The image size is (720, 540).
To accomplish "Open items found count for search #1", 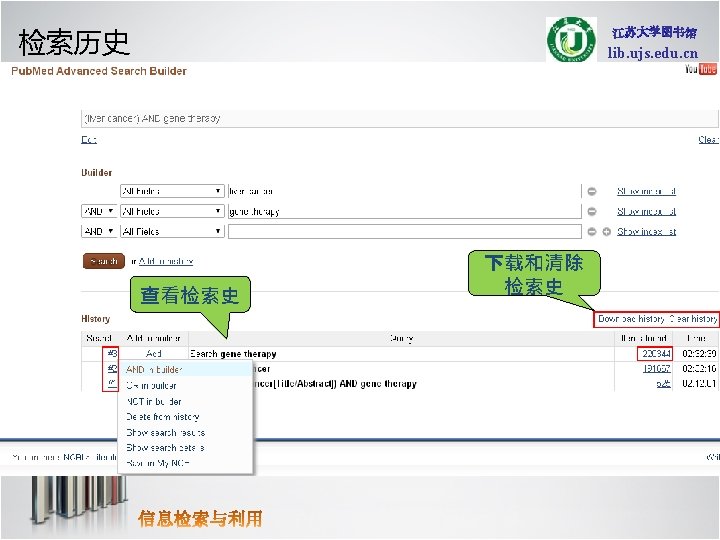I will point(664,383).
